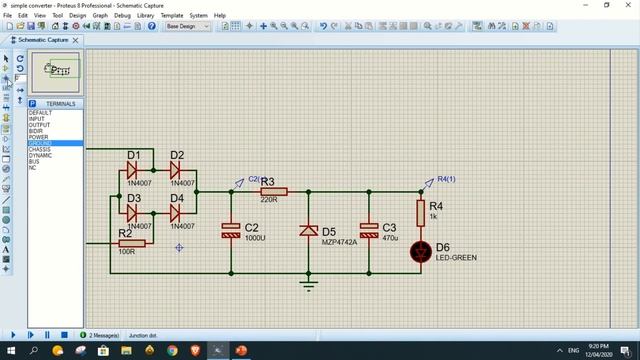Open the blue Help question mark icon
Screen dimensions: 640x360
(x=152, y=26)
